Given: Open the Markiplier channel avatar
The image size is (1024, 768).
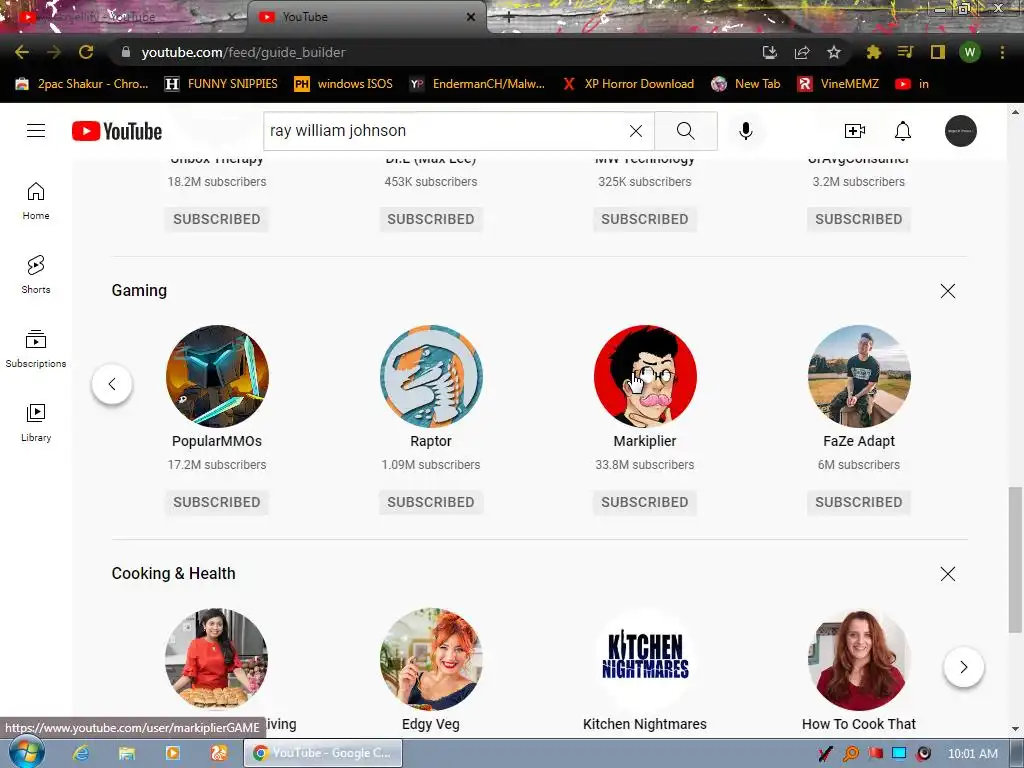Looking at the screenshot, I should (645, 376).
